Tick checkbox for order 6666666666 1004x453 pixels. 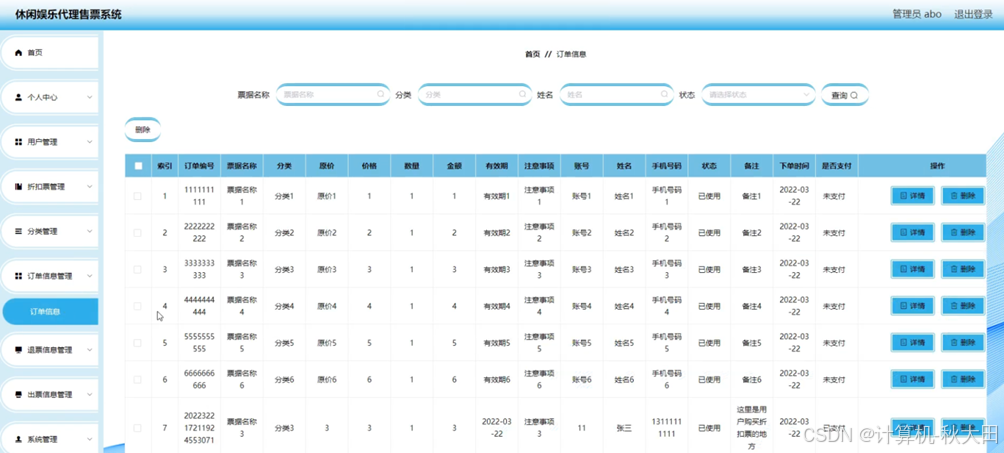coord(138,379)
